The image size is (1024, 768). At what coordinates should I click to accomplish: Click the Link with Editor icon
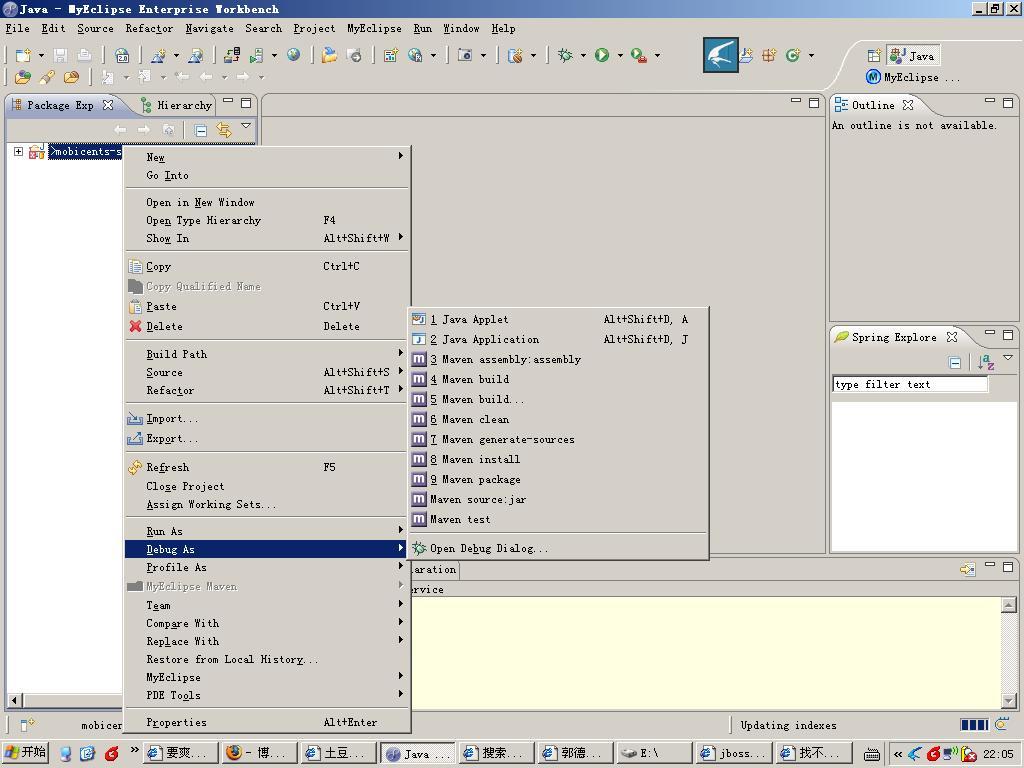(224, 130)
